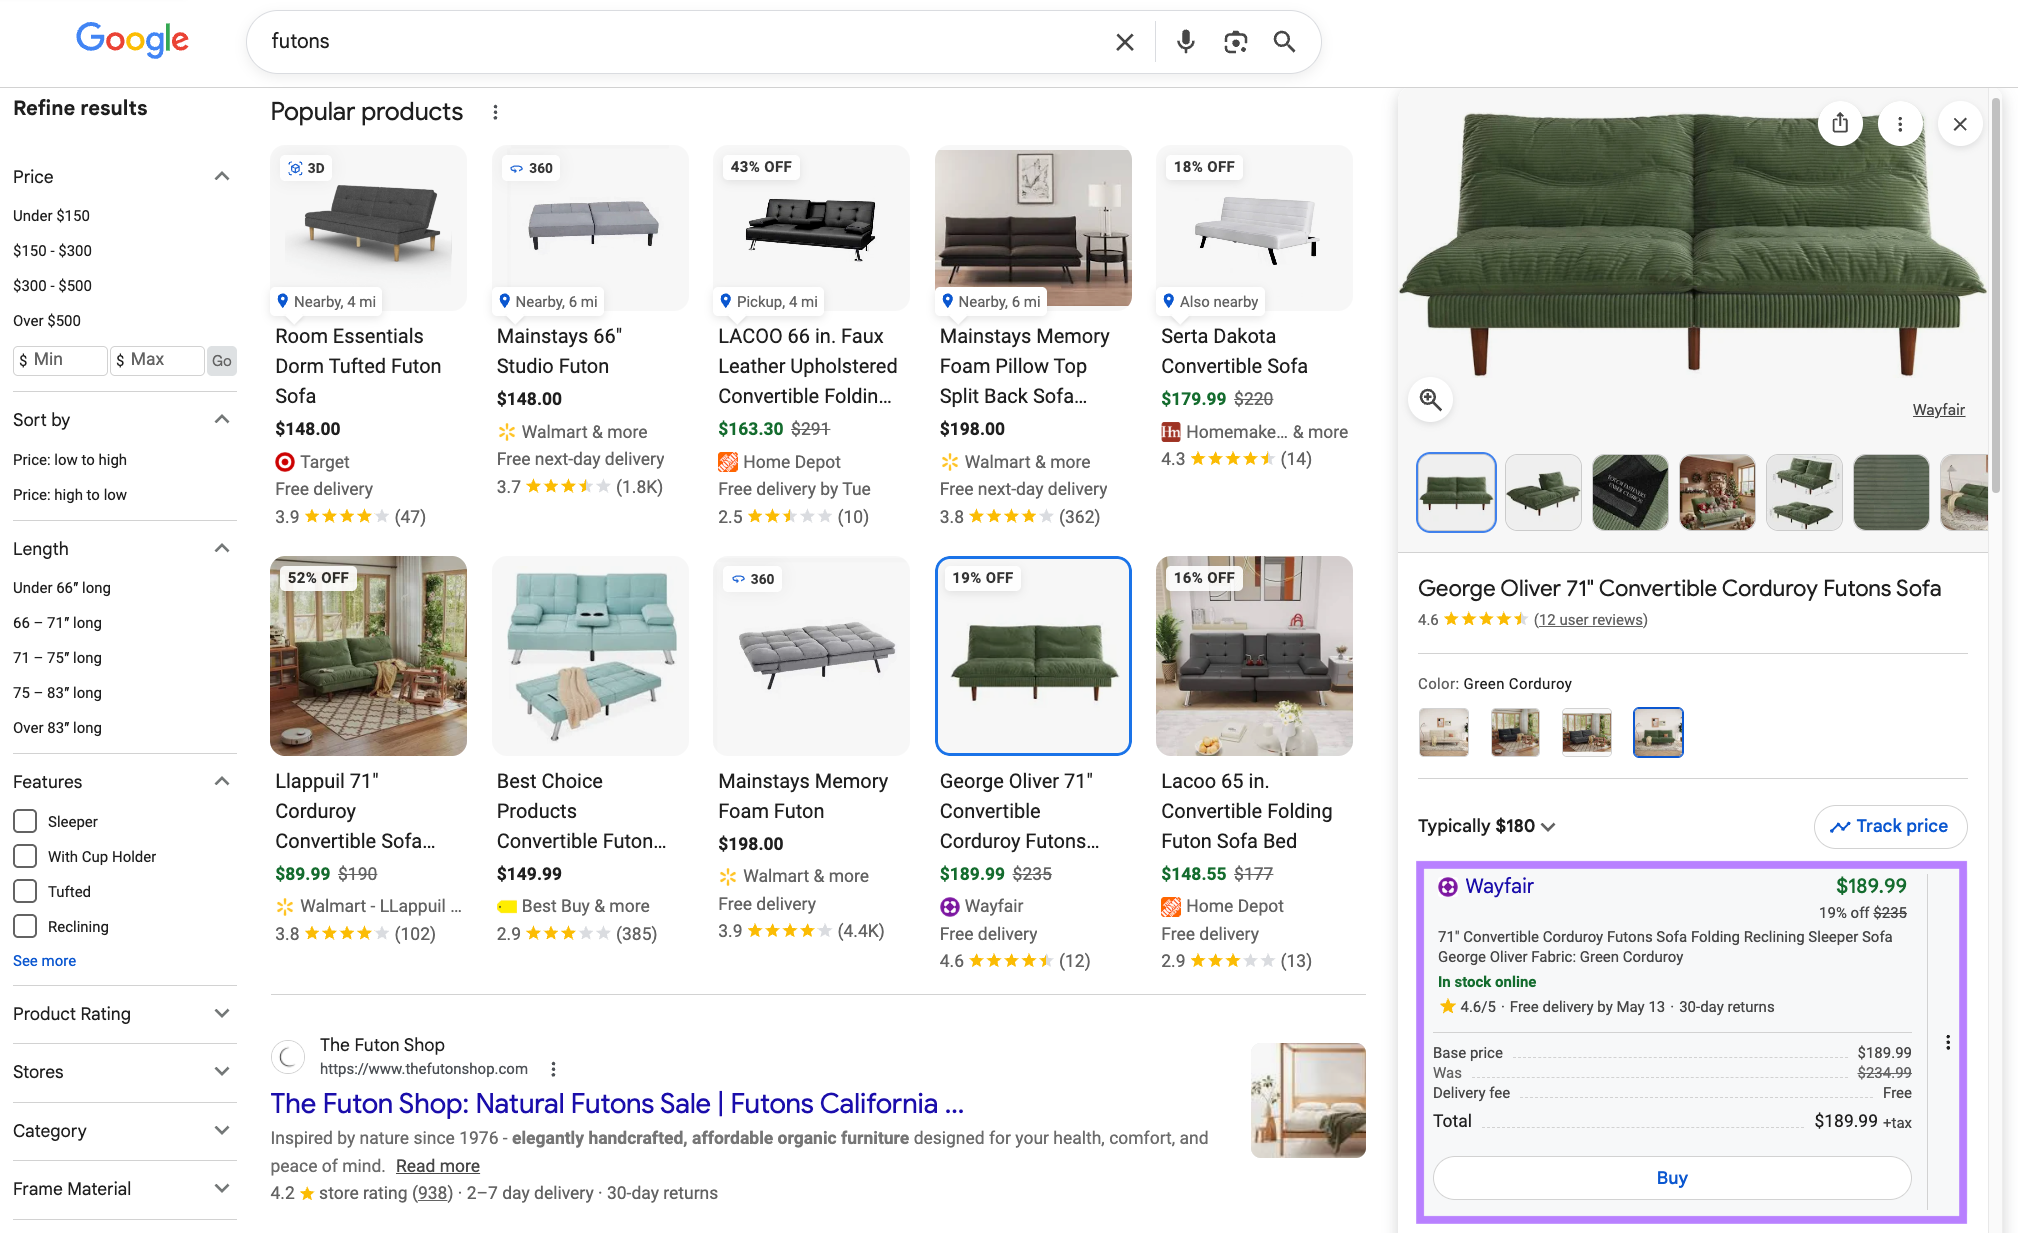Click the Buy button
The image size is (2018, 1233).
click(x=1672, y=1178)
